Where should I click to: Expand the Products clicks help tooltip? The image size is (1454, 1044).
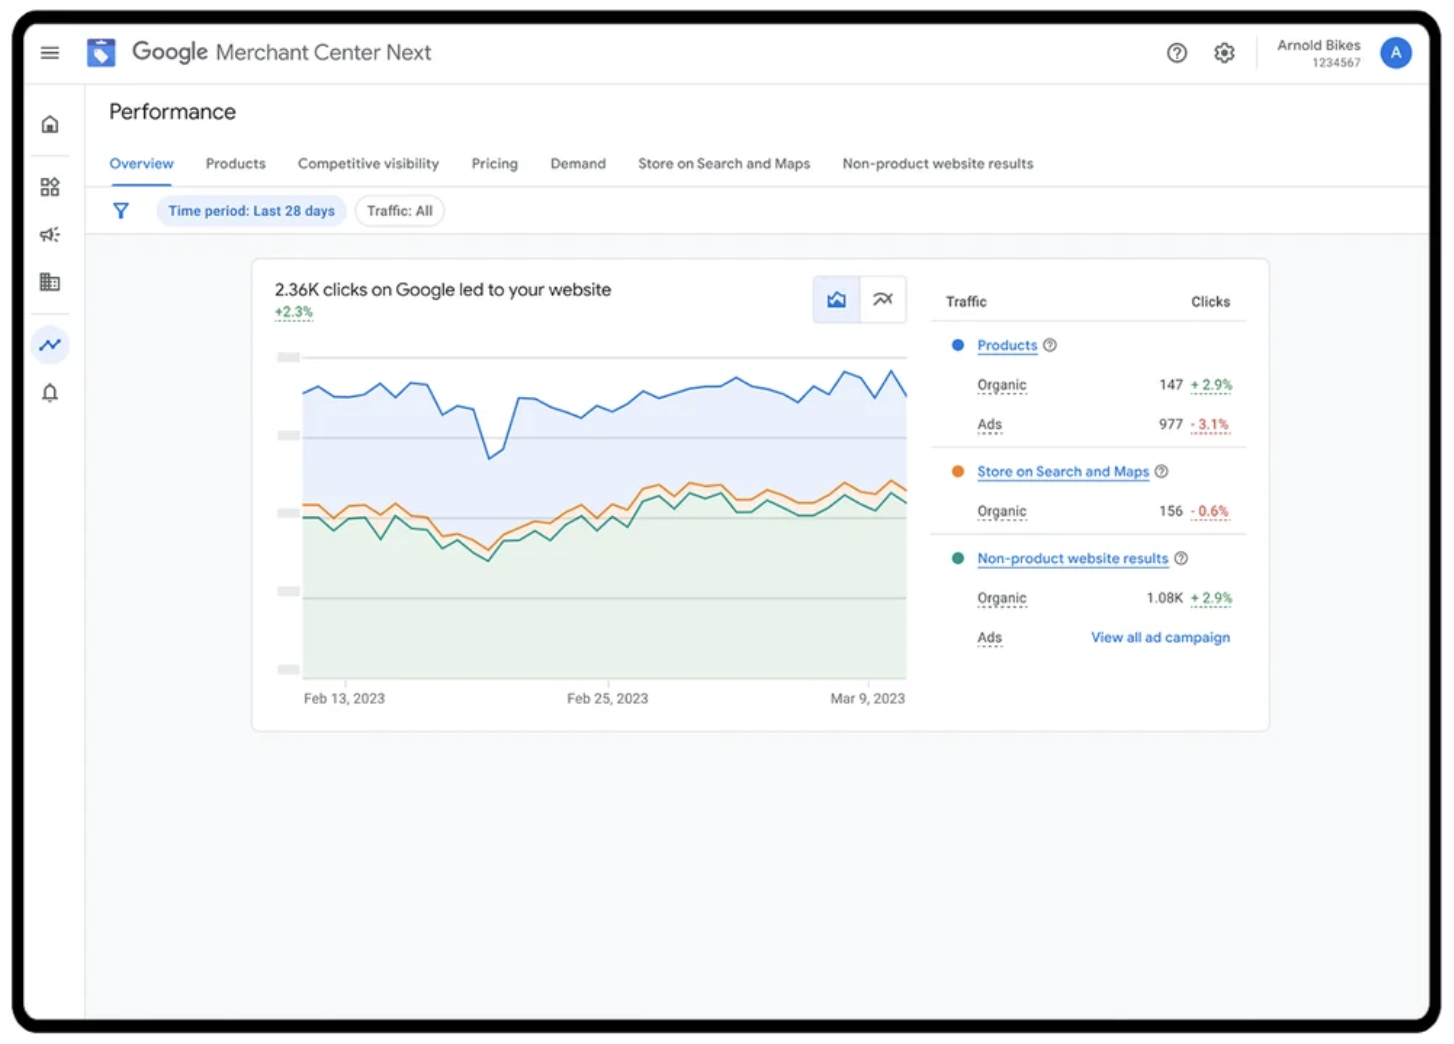click(1049, 344)
